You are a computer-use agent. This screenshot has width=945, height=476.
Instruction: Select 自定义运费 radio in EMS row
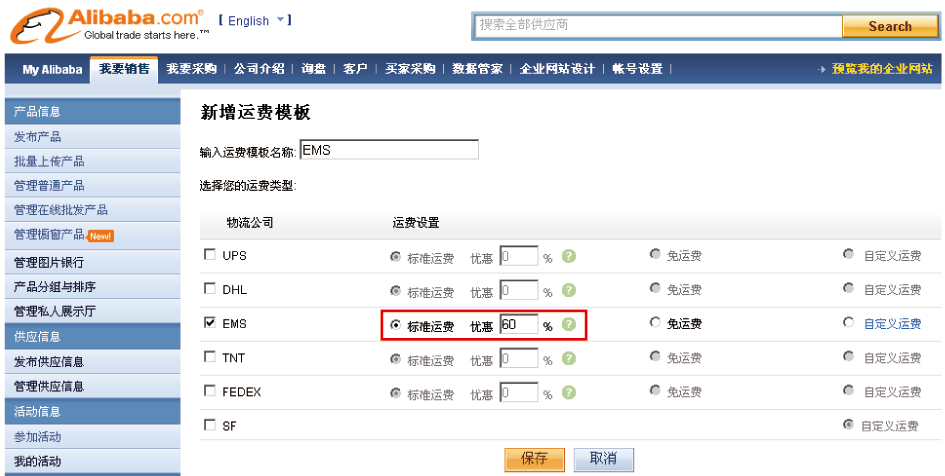(849, 322)
